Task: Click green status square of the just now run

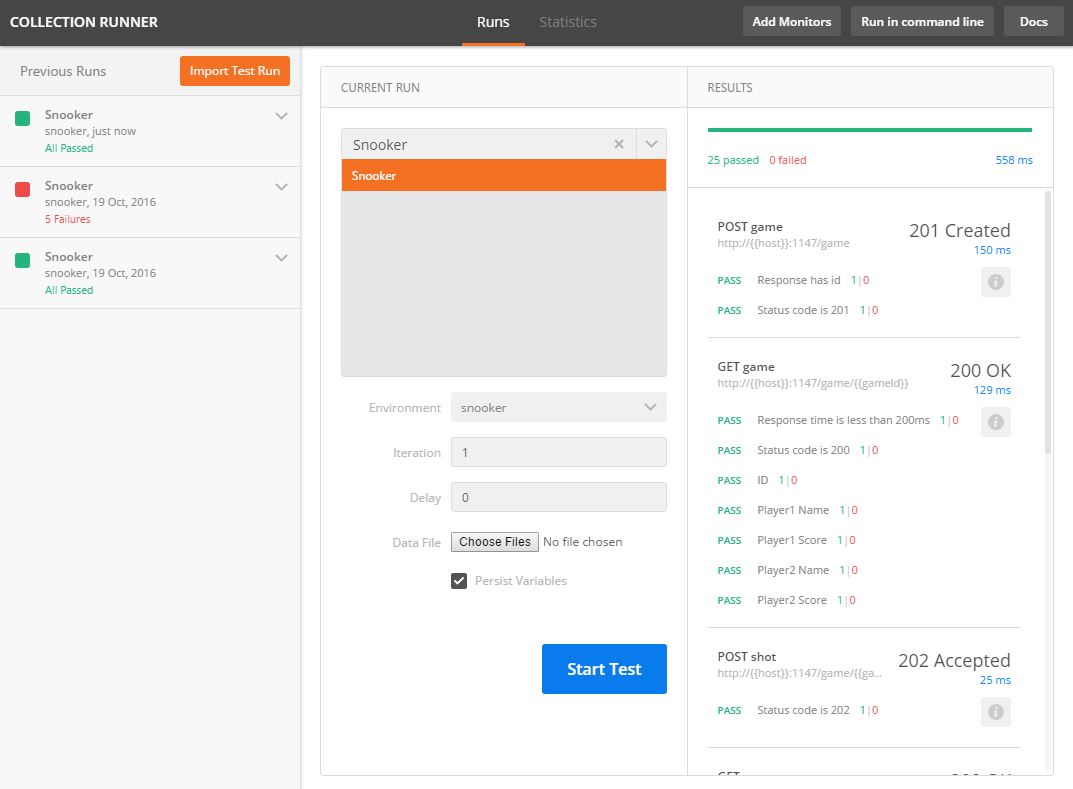Action: coord(23,118)
